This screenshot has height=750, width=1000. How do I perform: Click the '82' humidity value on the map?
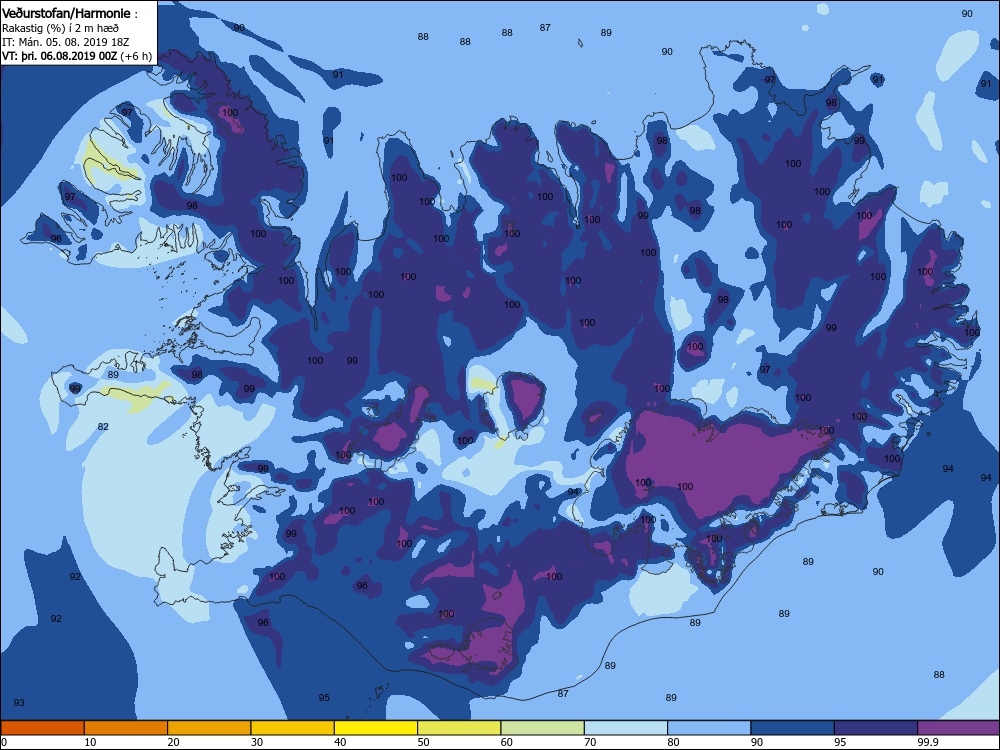103,427
